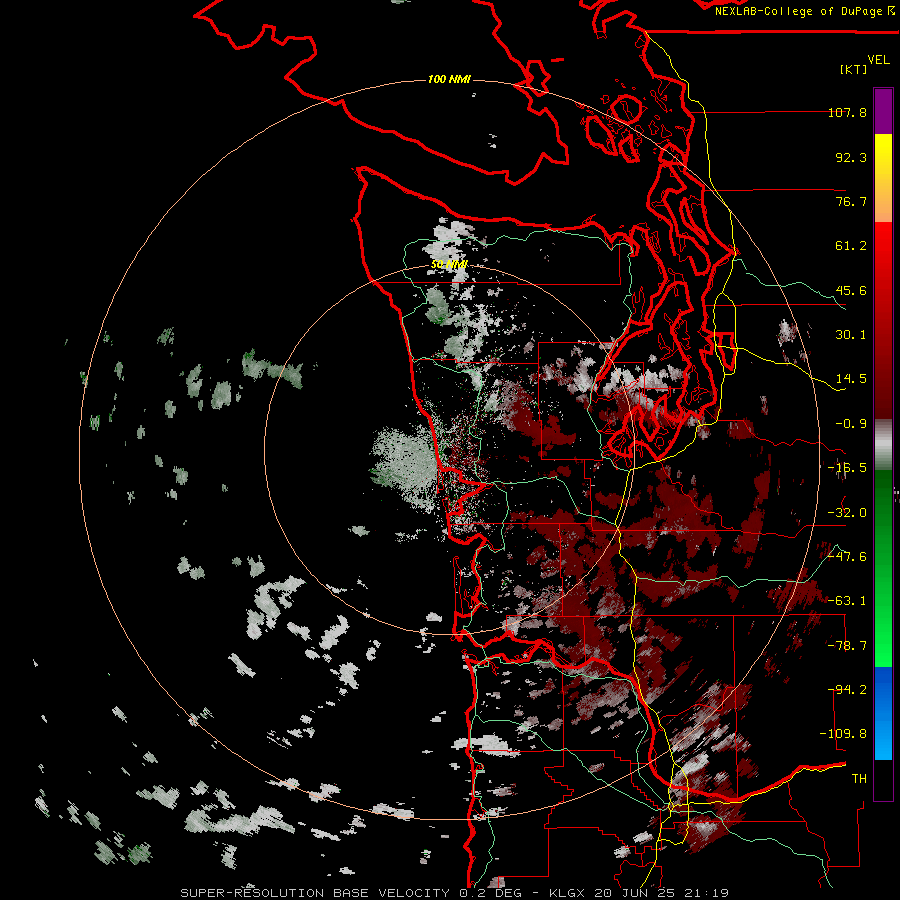
Task: Click the gray segment of the color bar
Action: (x=883, y=445)
